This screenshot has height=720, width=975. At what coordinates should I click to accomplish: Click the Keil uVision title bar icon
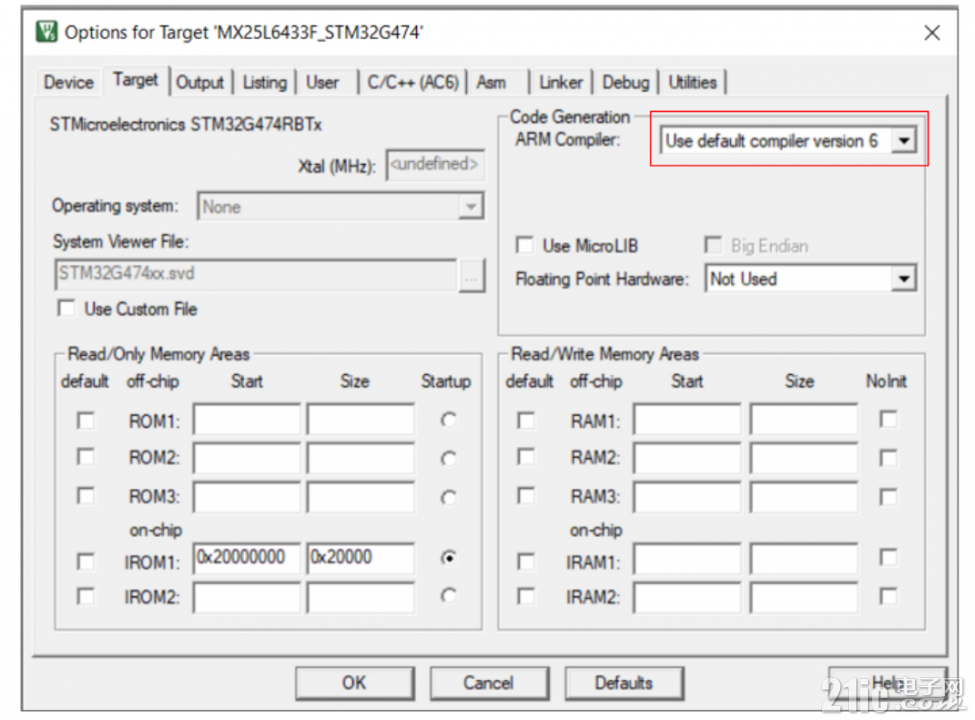(46, 31)
